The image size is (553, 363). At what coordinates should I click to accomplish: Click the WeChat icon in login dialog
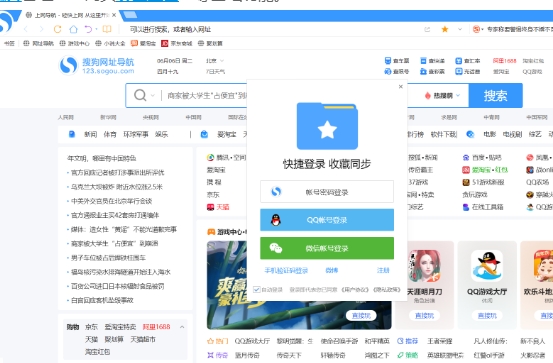point(276,248)
